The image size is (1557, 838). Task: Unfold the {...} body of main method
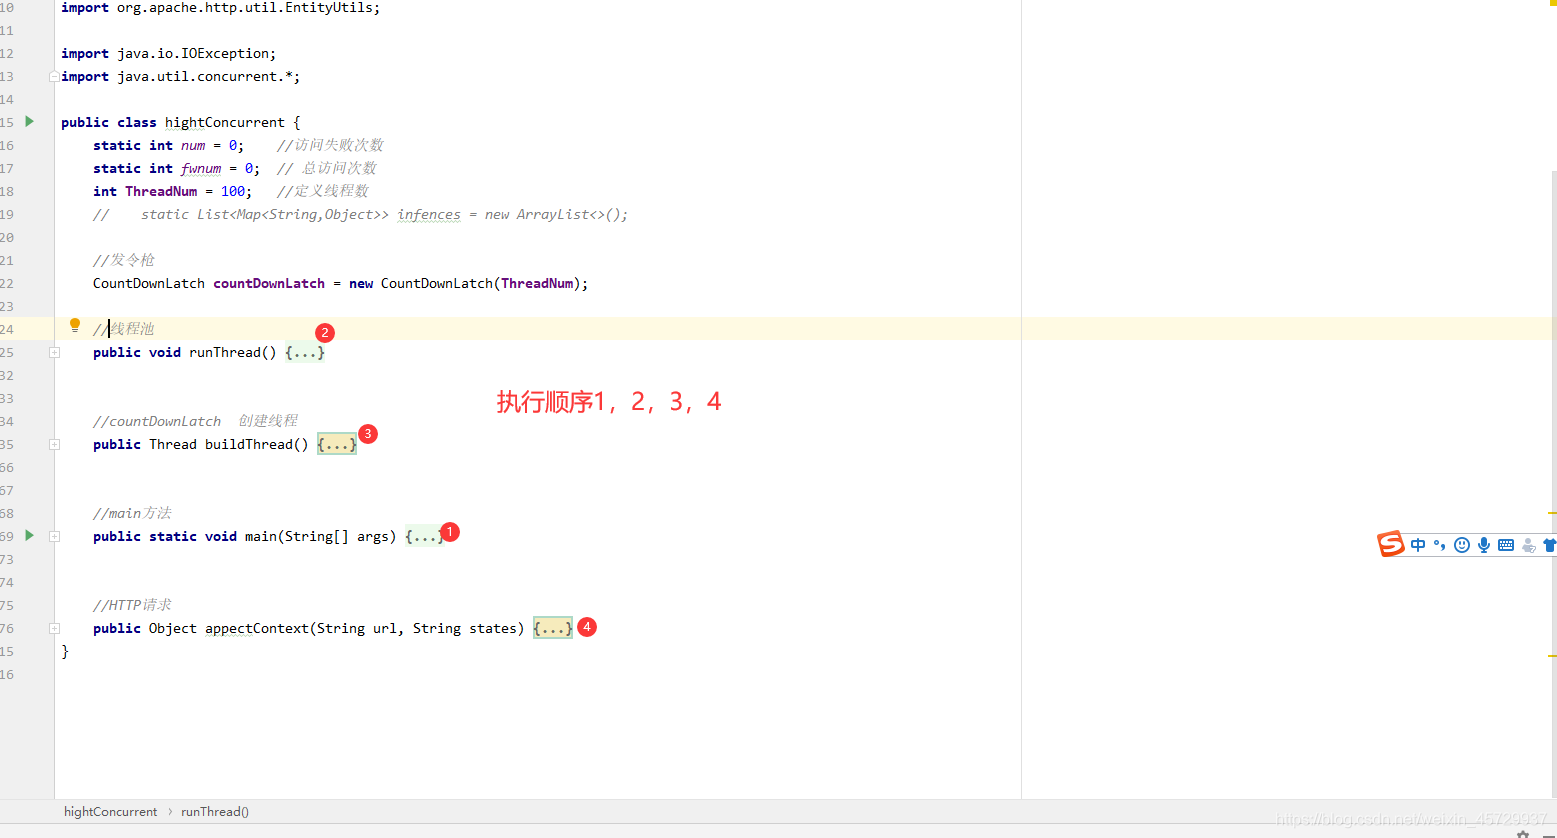click(x=425, y=536)
